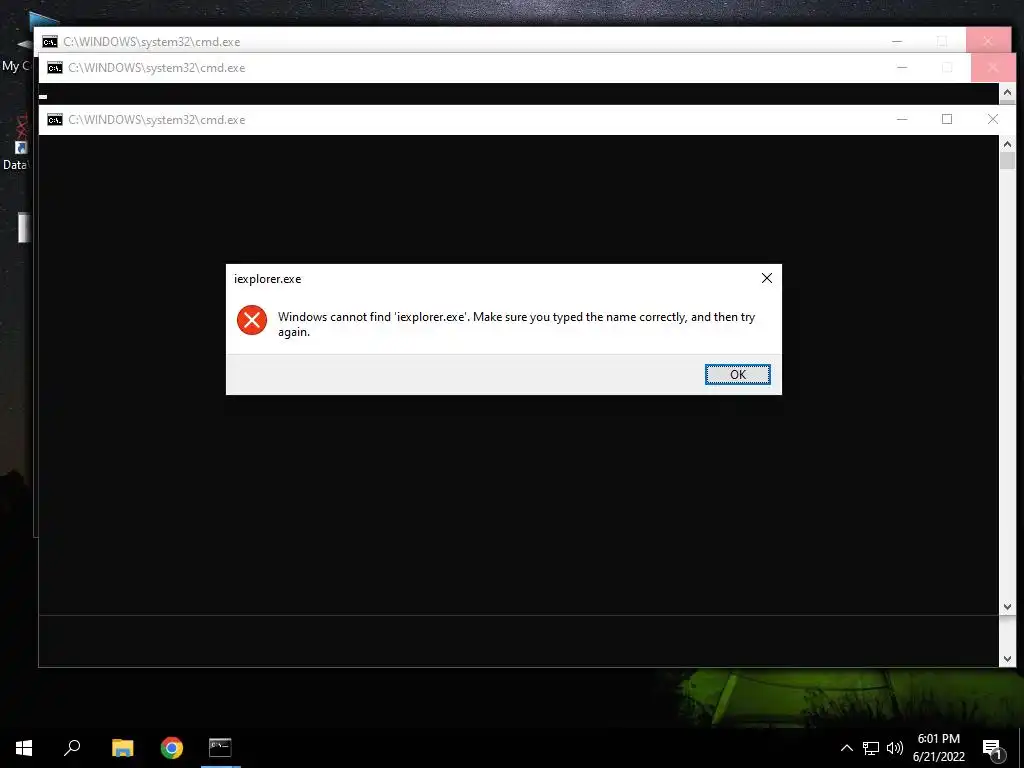
Task: Click scroll up arrow in front cmd window
Action: point(1007,144)
